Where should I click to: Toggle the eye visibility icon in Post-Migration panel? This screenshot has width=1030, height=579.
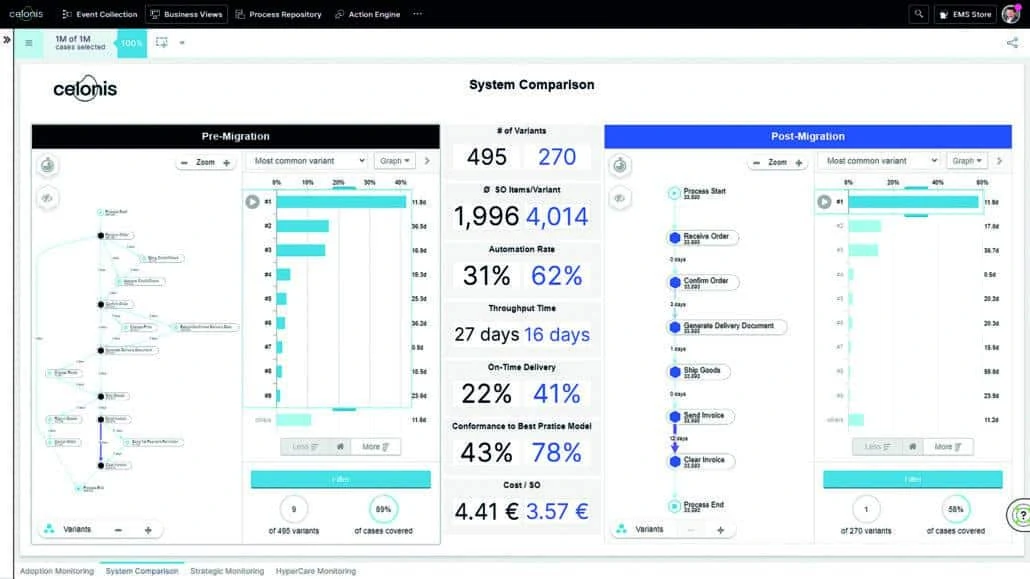[620, 199]
